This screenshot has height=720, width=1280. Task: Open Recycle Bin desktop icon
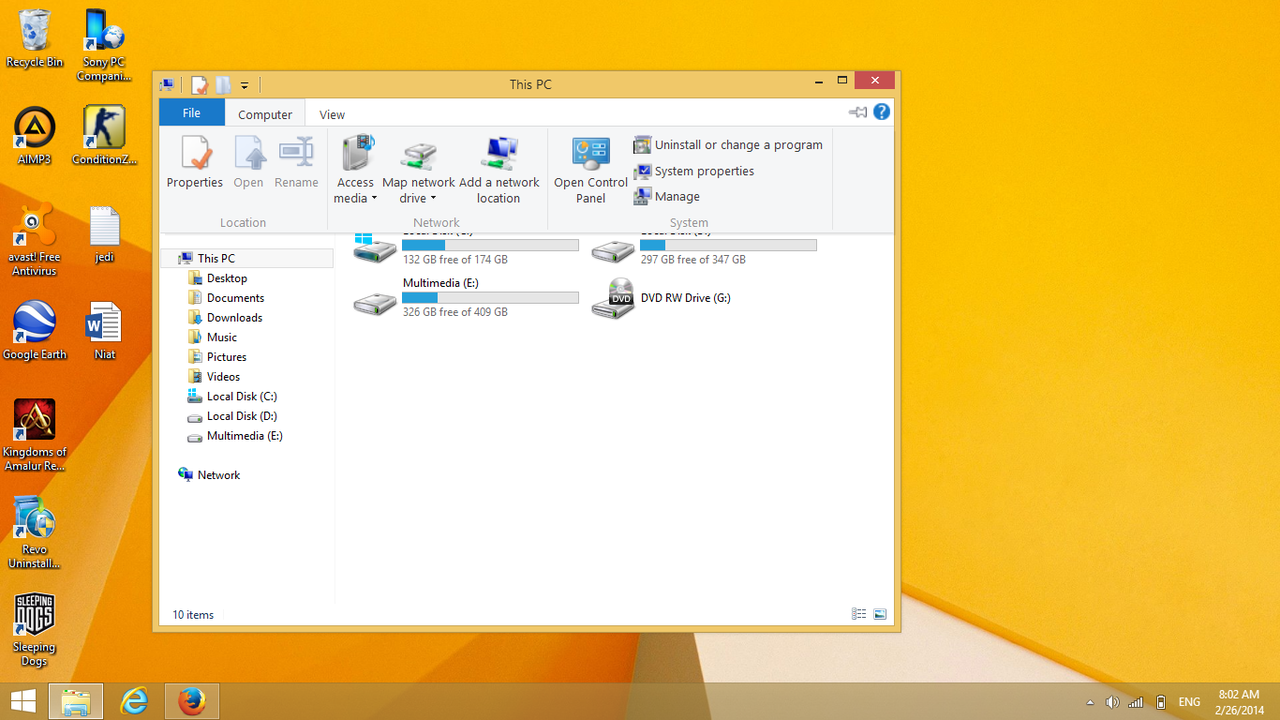tap(35, 39)
